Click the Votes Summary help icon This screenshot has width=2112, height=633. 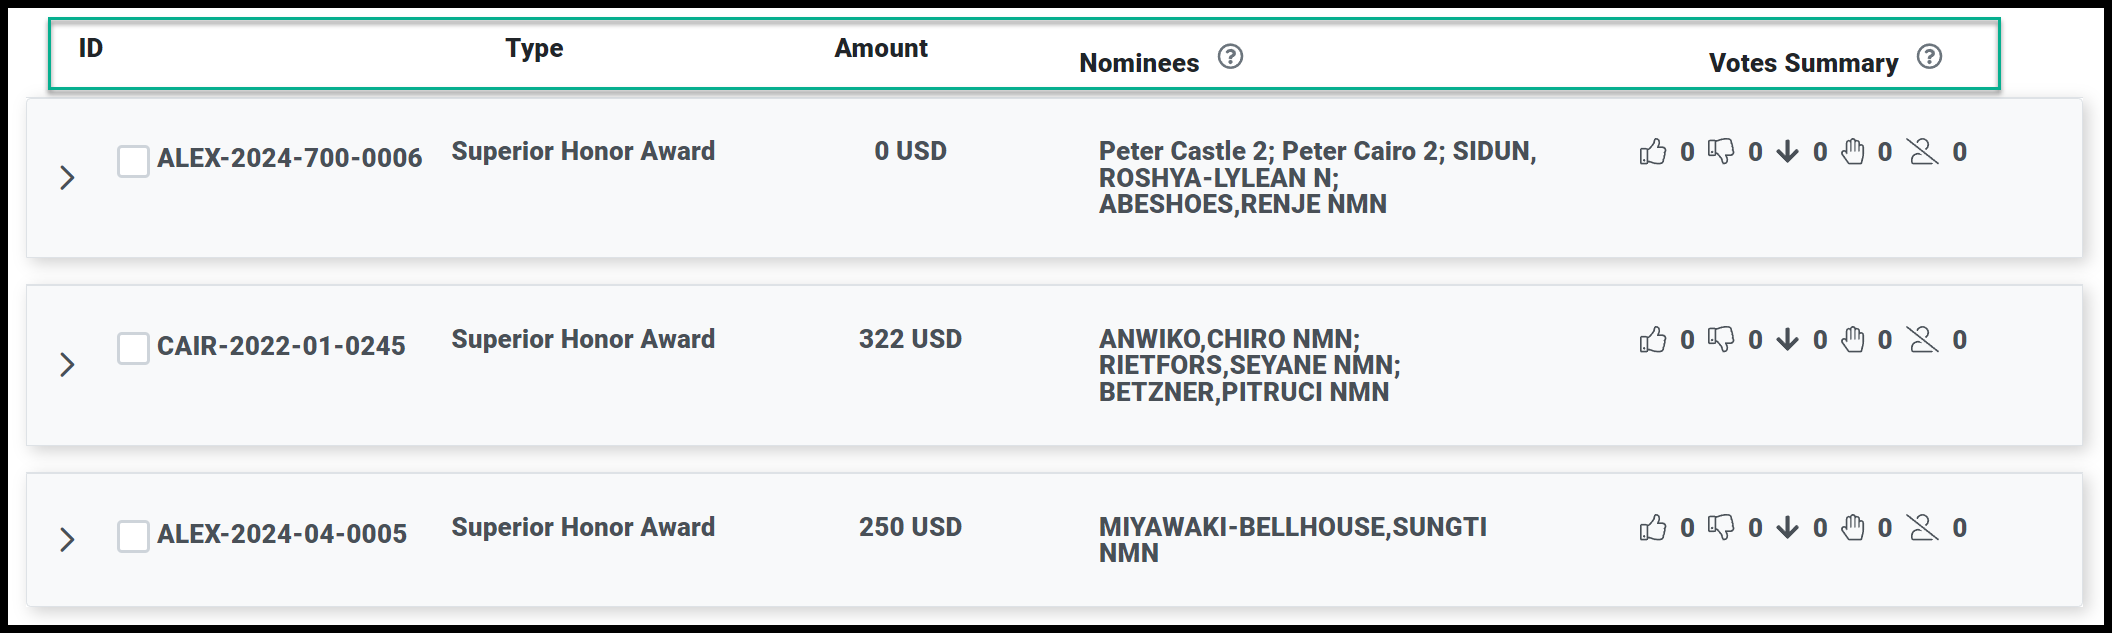coord(1929,57)
